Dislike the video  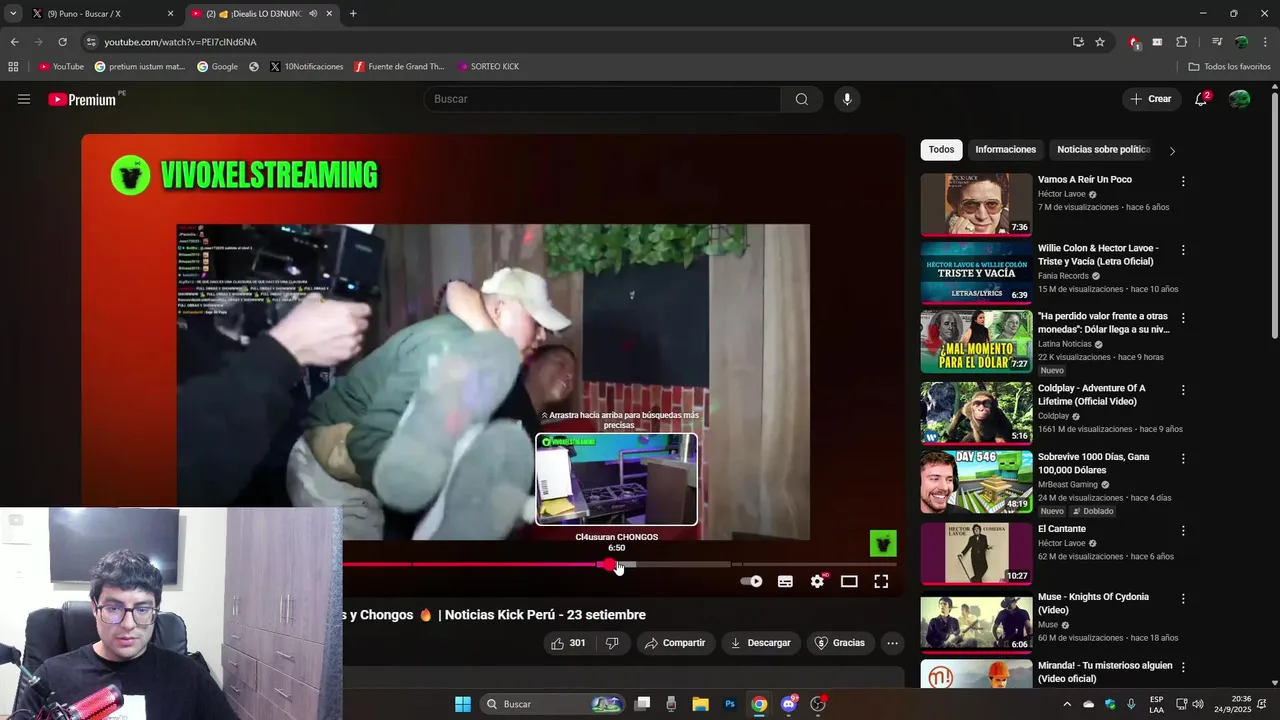[x=612, y=643]
